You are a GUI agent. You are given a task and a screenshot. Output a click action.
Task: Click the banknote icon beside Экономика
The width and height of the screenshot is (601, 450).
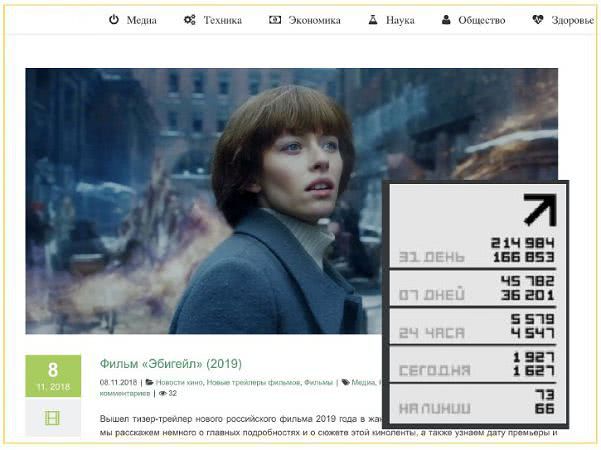[x=275, y=19]
